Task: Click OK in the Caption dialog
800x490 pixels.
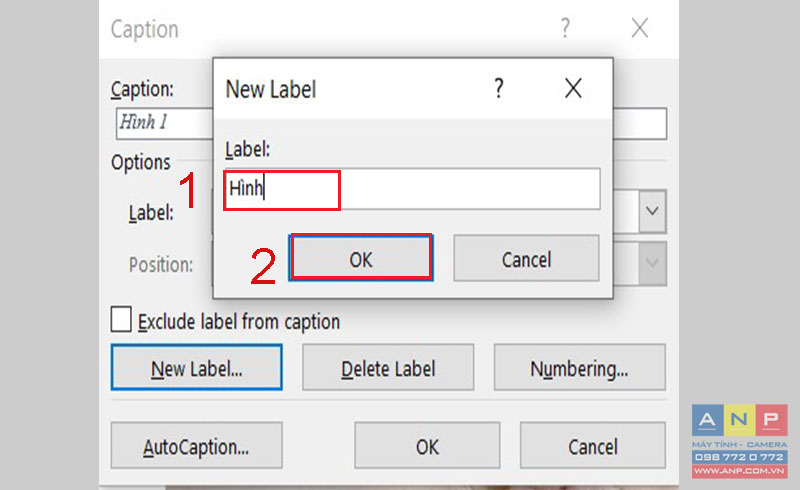Action: [427, 446]
